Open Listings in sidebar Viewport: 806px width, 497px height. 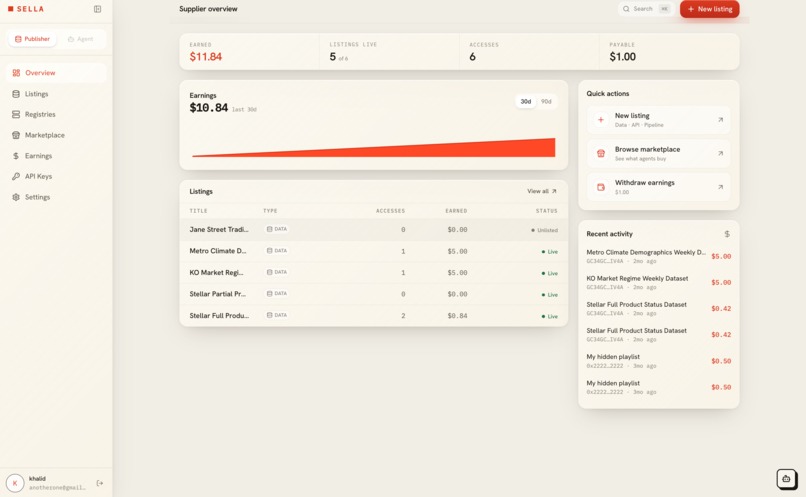pyautogui.click(x=56, y=94)
